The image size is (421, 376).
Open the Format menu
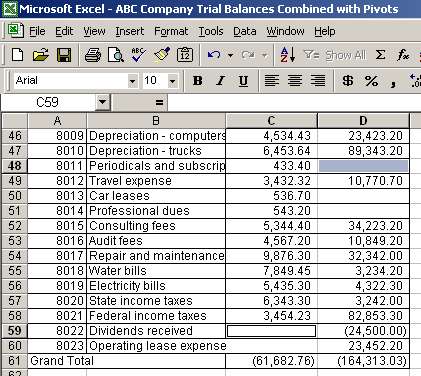[171, 31]
